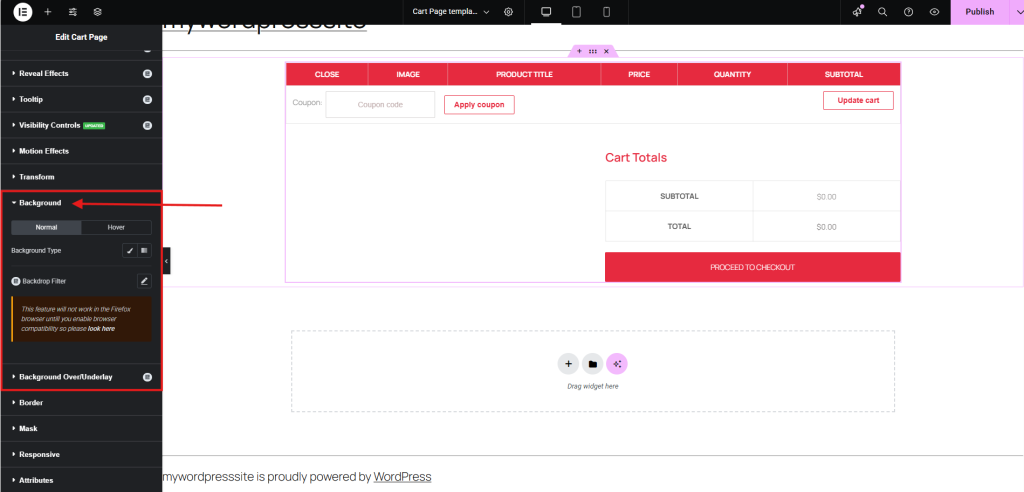Open the Elementor logo menu
The height and width of the screenshot is (492, 1024).
22,12
